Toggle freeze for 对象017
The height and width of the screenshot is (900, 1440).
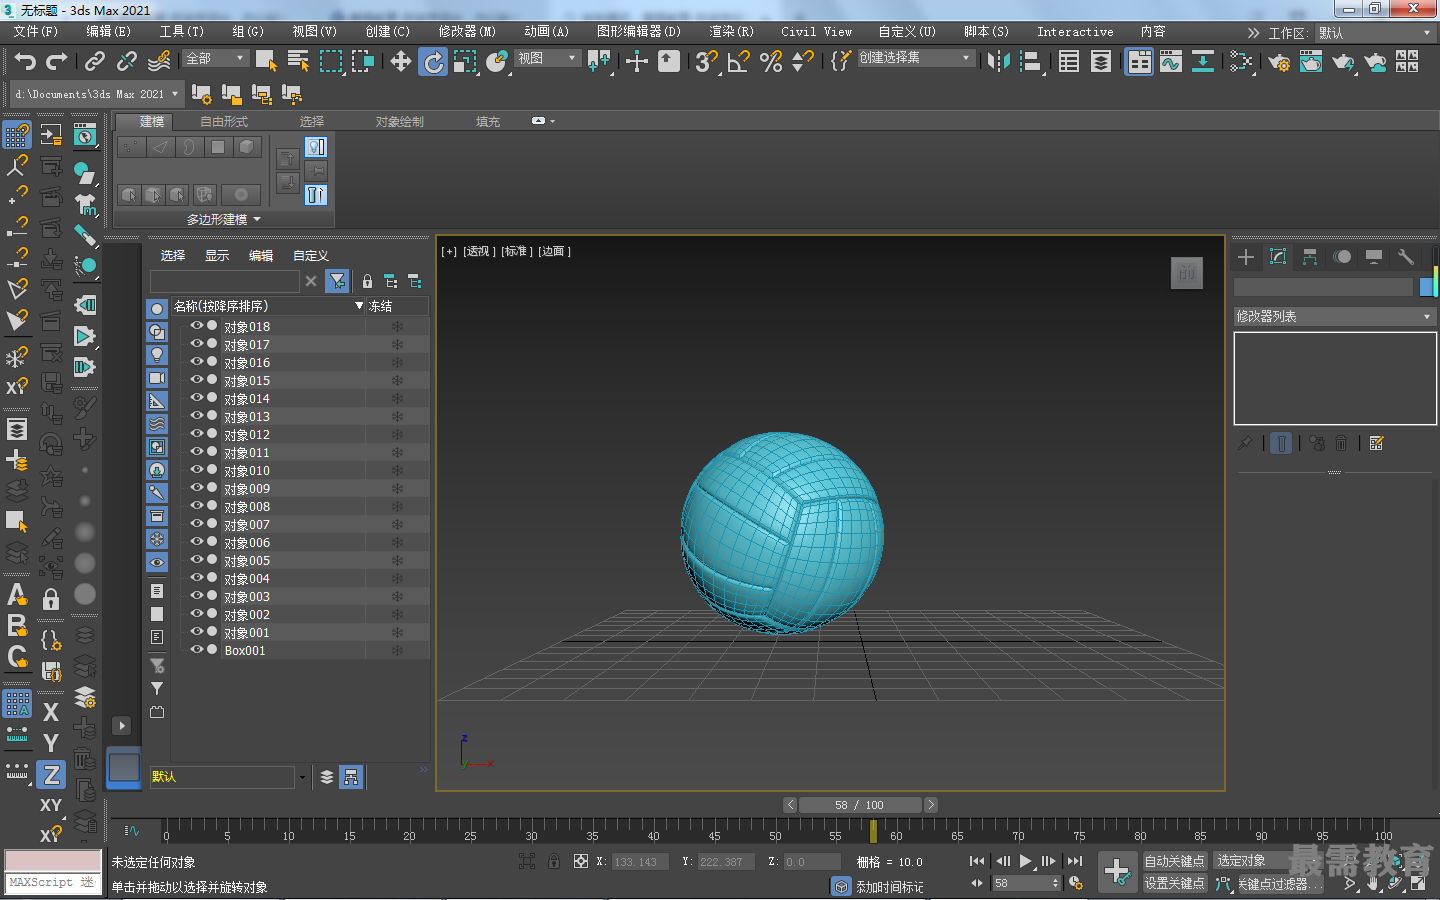click(x=397, y=345)
